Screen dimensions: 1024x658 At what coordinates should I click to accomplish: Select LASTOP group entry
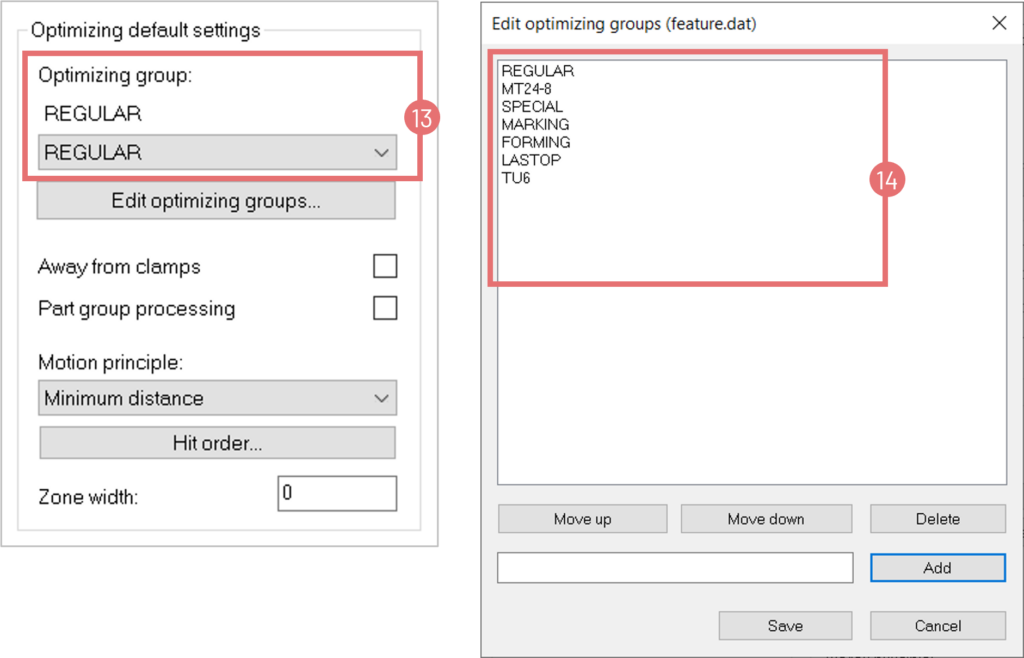click(x=531, y=161)
